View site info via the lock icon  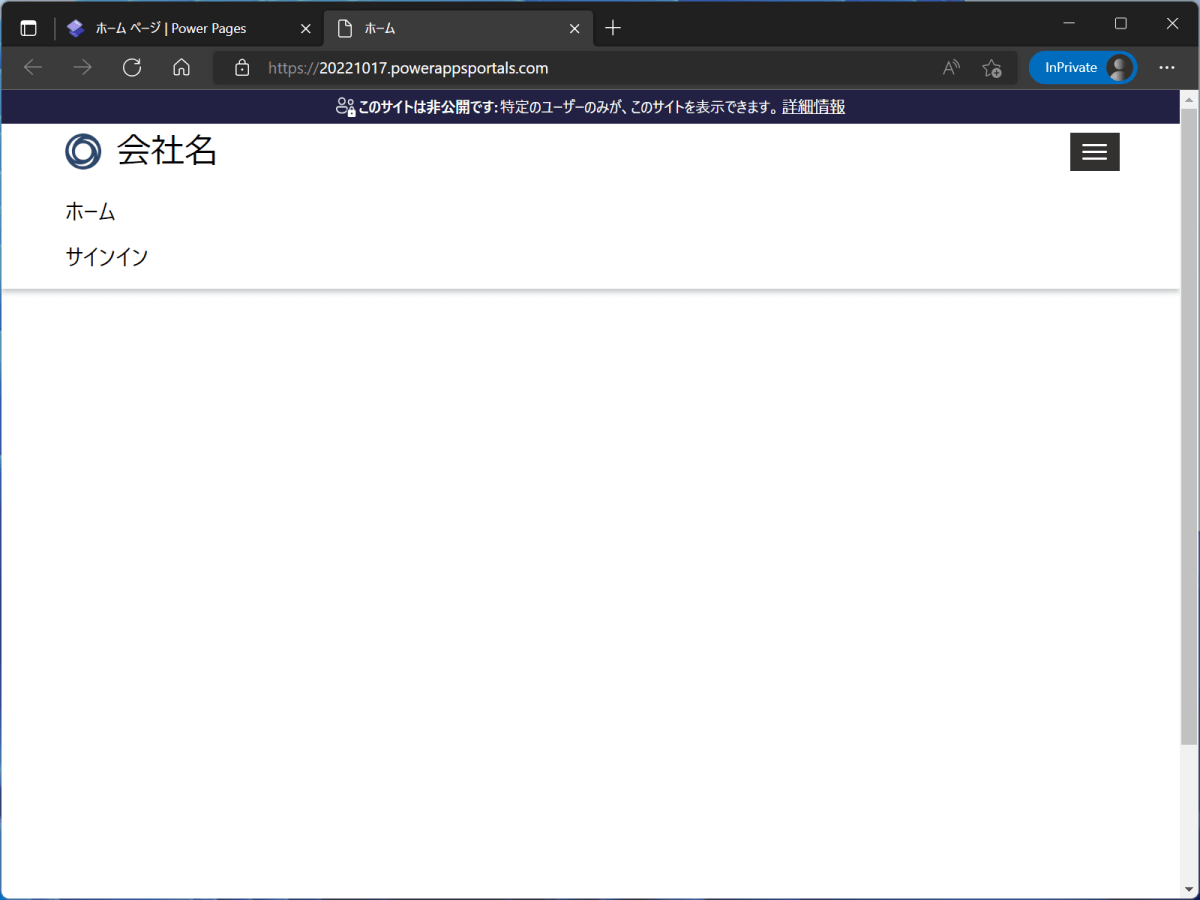coord(241,68)
